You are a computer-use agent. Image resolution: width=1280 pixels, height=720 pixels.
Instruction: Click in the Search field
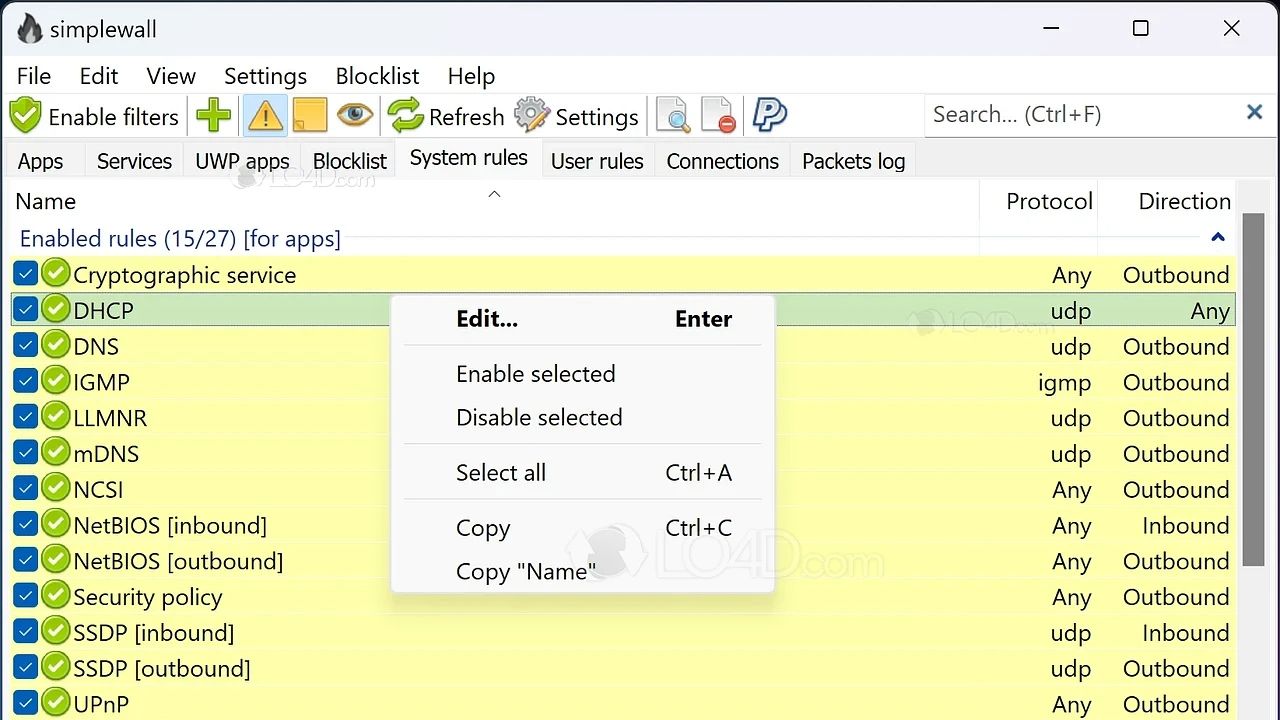(1082, 114)
